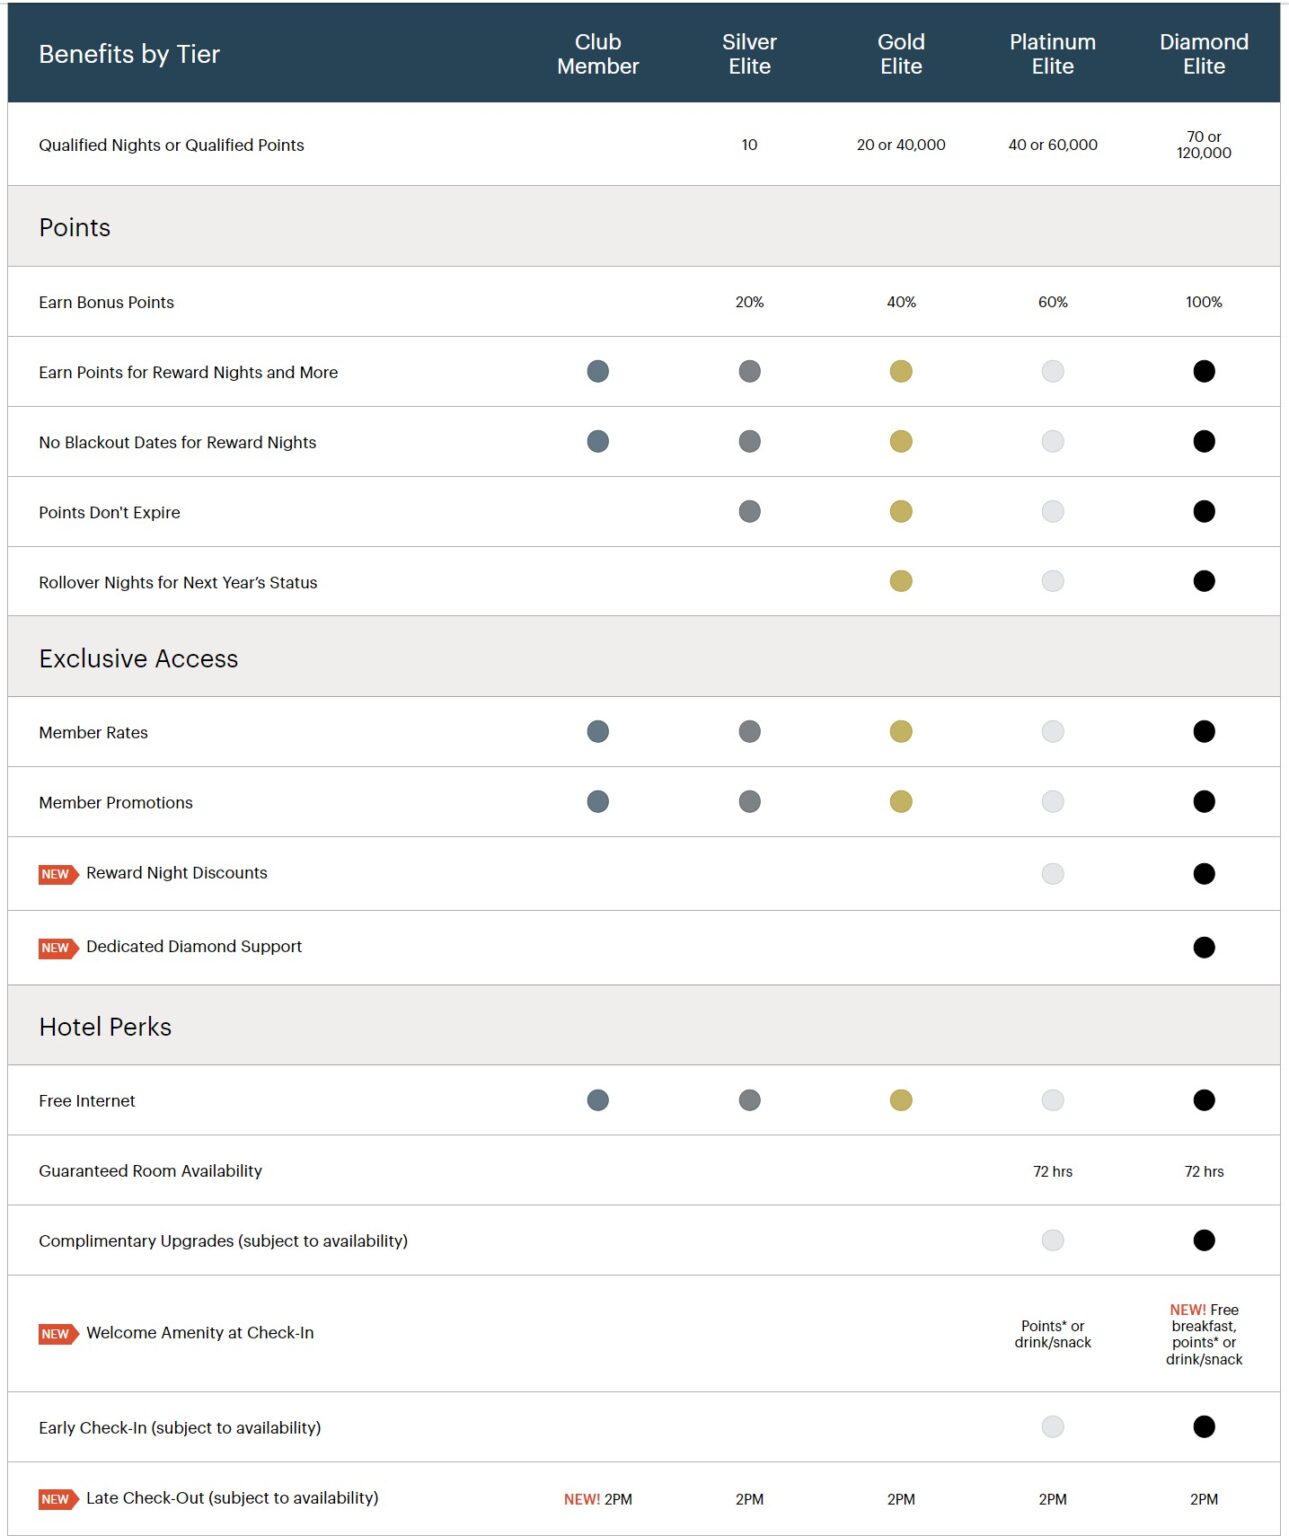Click the NEW badge beside Late Check-Out
The height and width of the screenshot is (1536, 1289).
point(56,1499)
